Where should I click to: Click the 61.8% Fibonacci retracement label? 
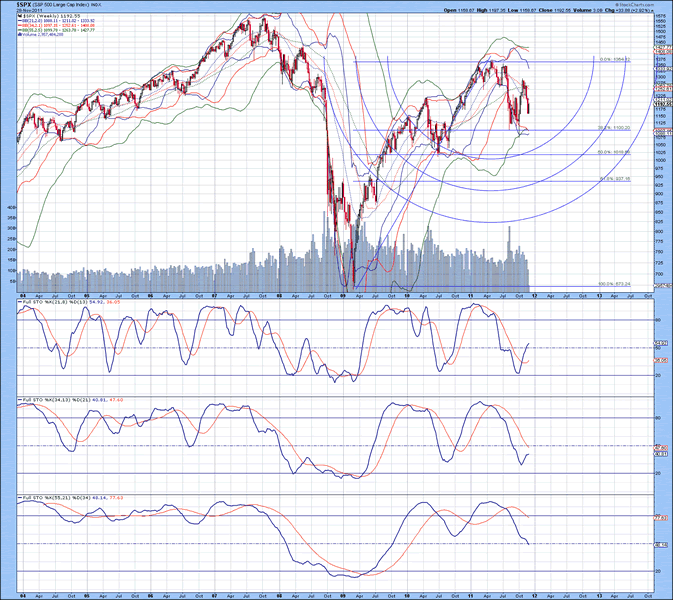pyautogui.click(x=615, y=179)
